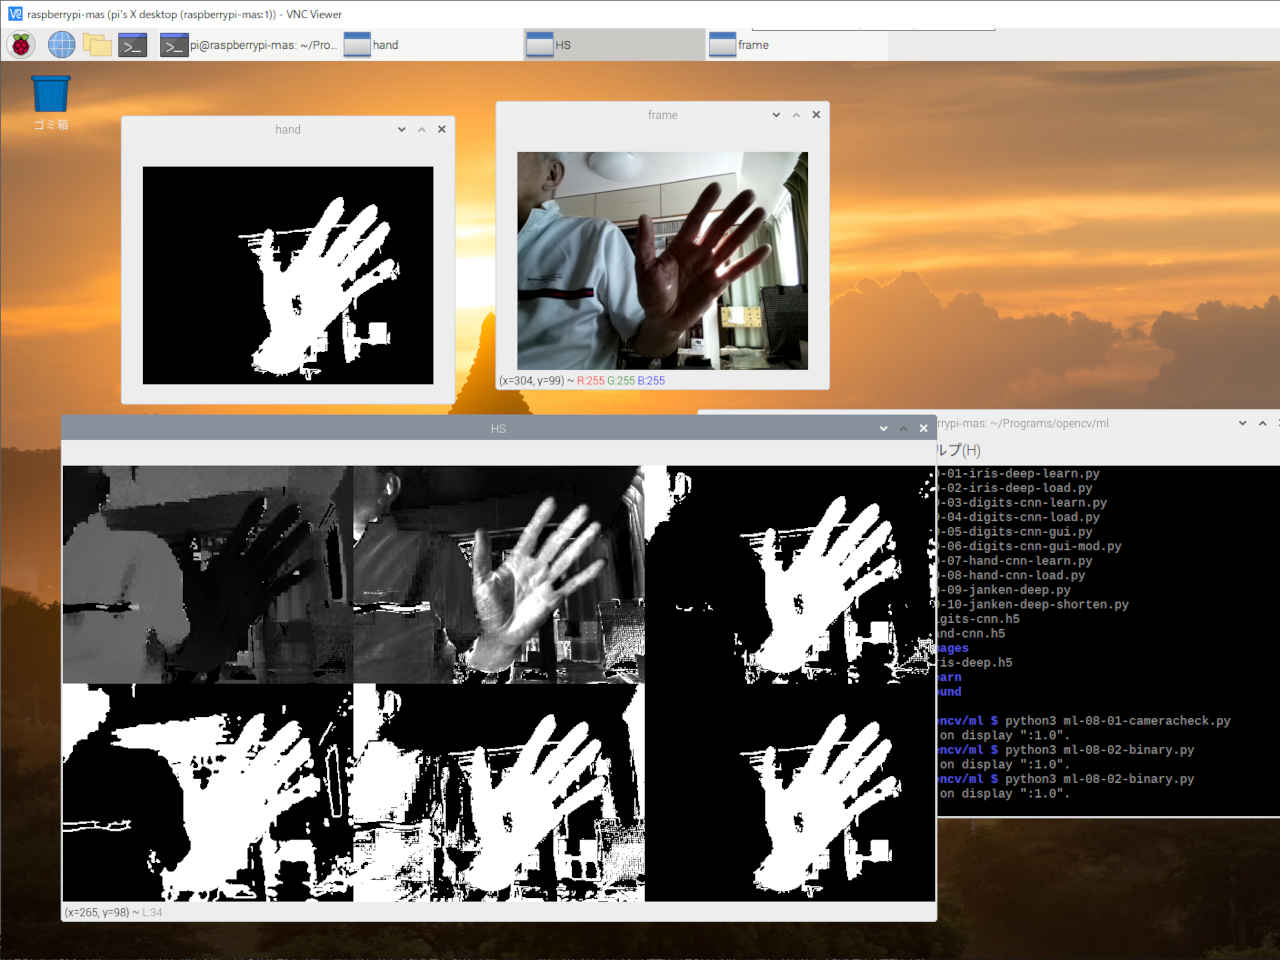The width and height of the screenshot is (1280, 960).
Task: Open the file manager folder icon
Action: coord(97,45)
